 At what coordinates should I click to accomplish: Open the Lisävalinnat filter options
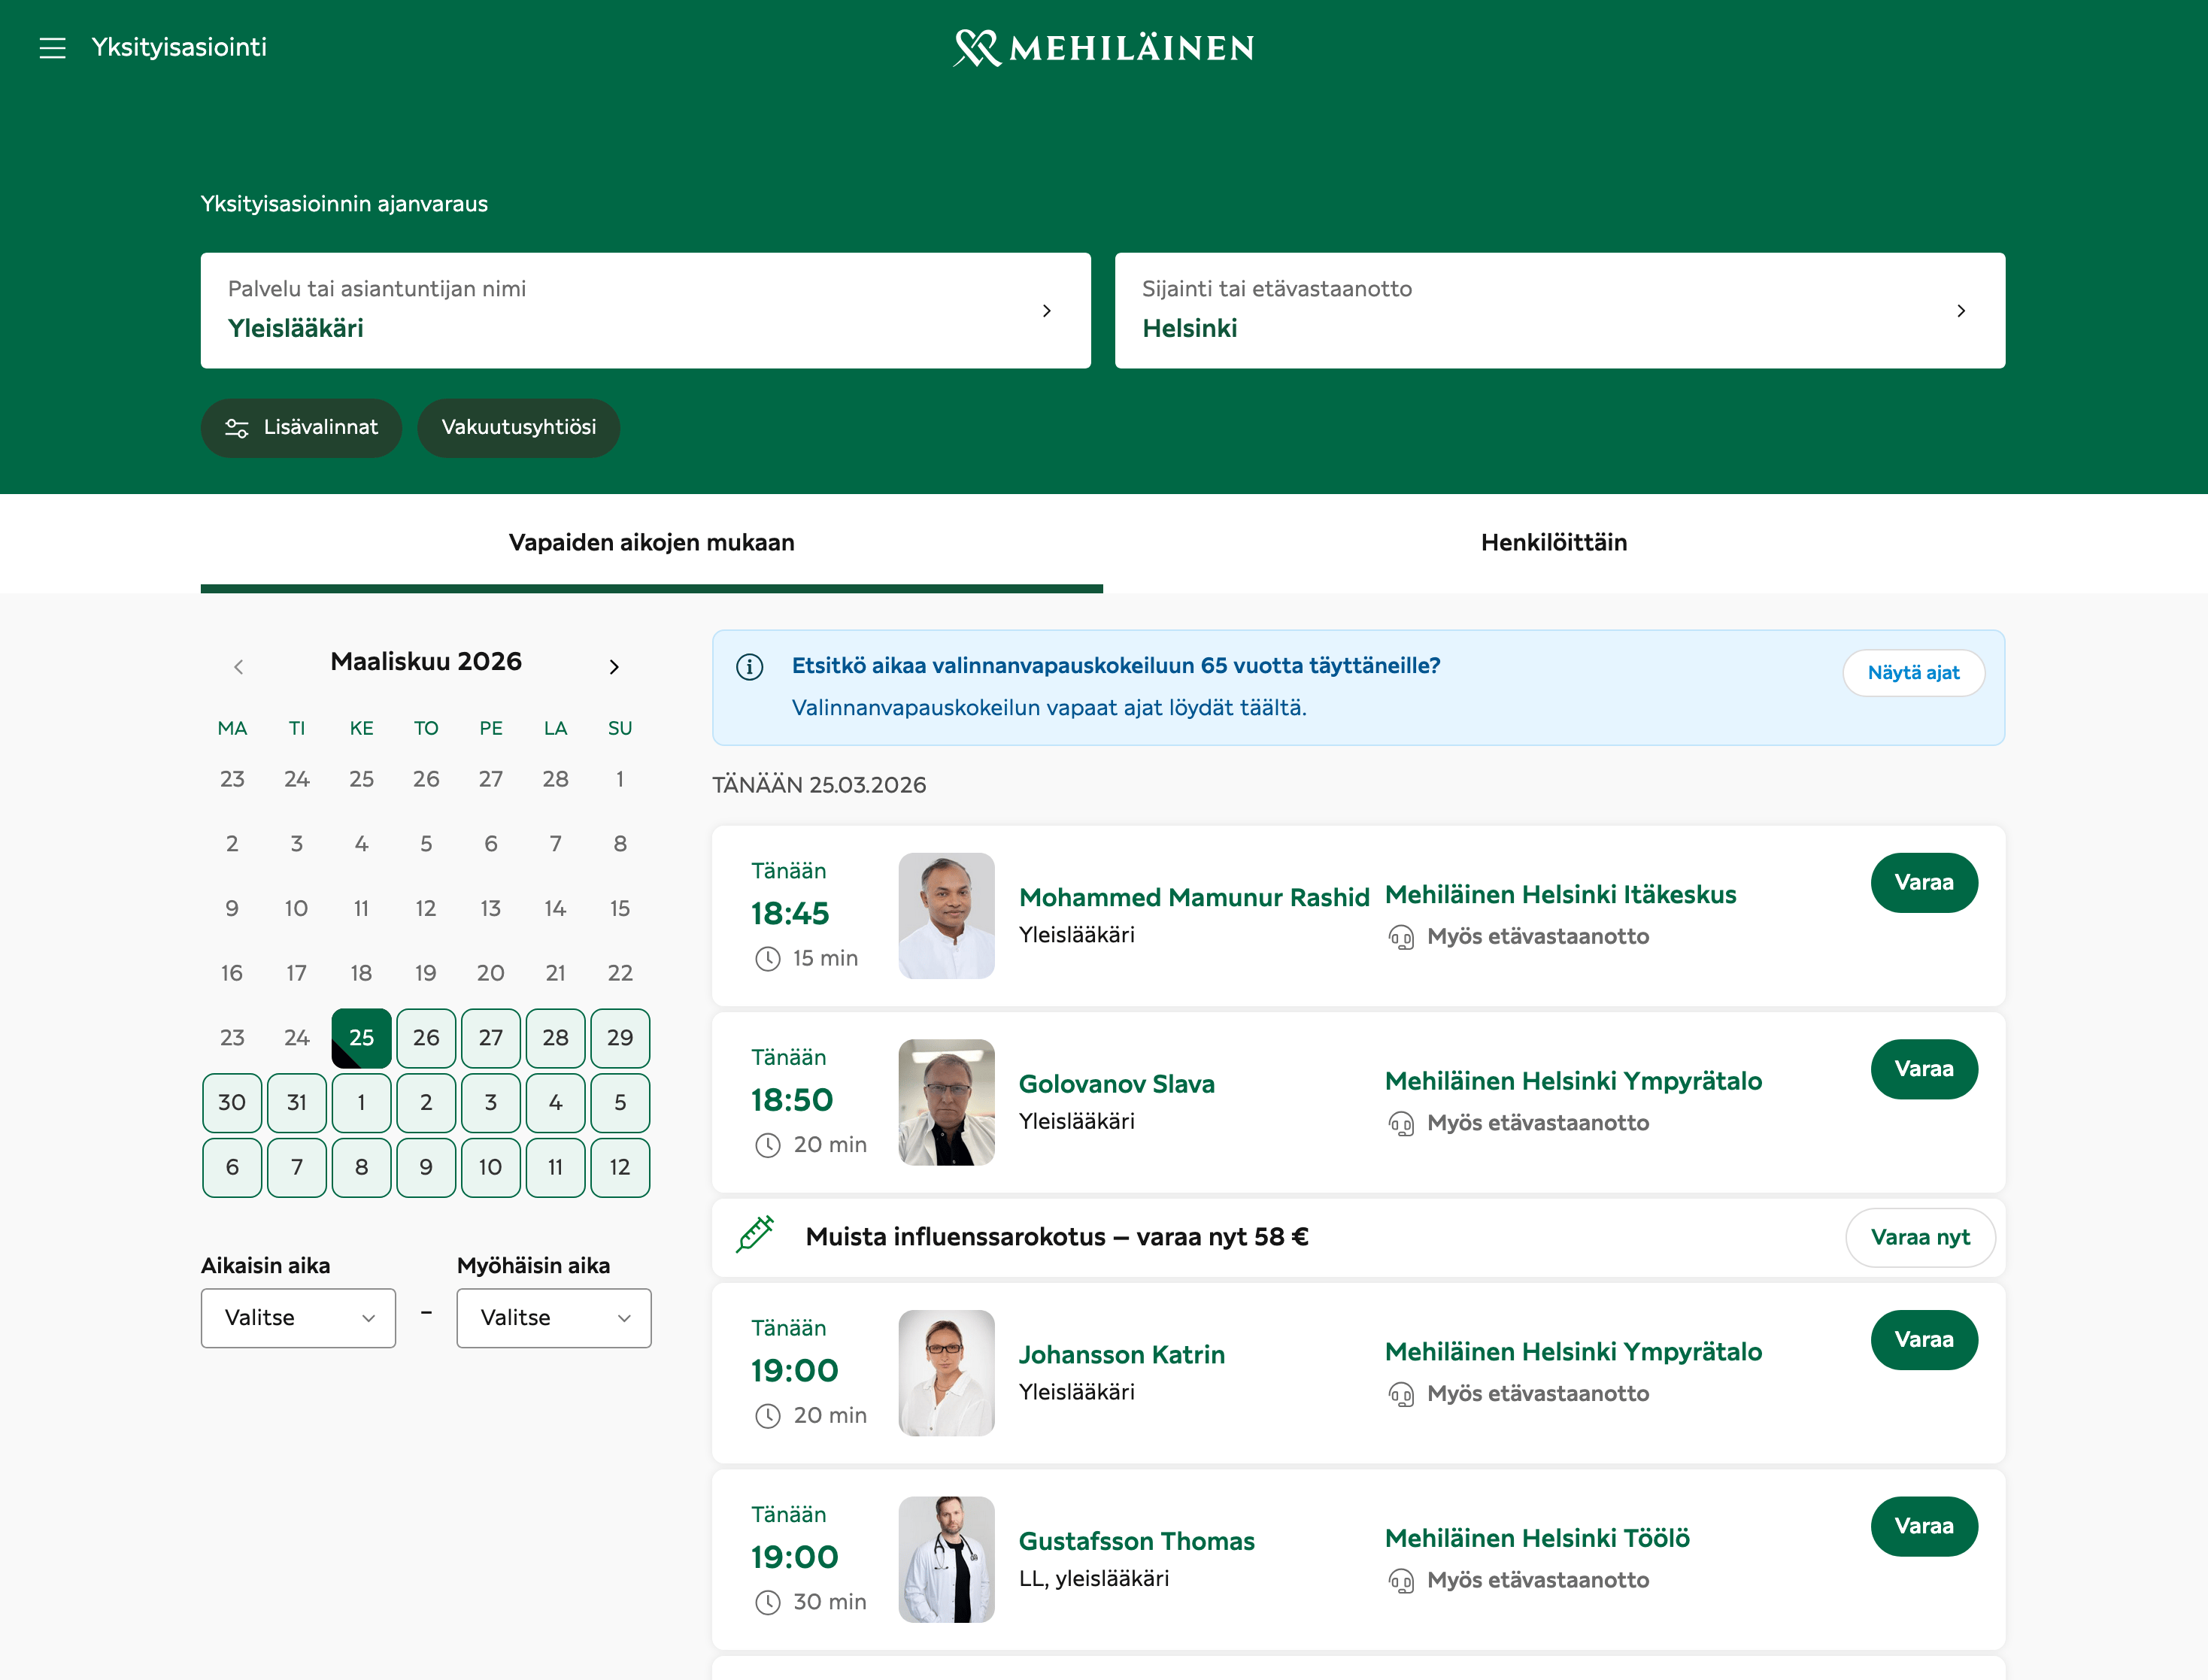click(x=301, y=428)
